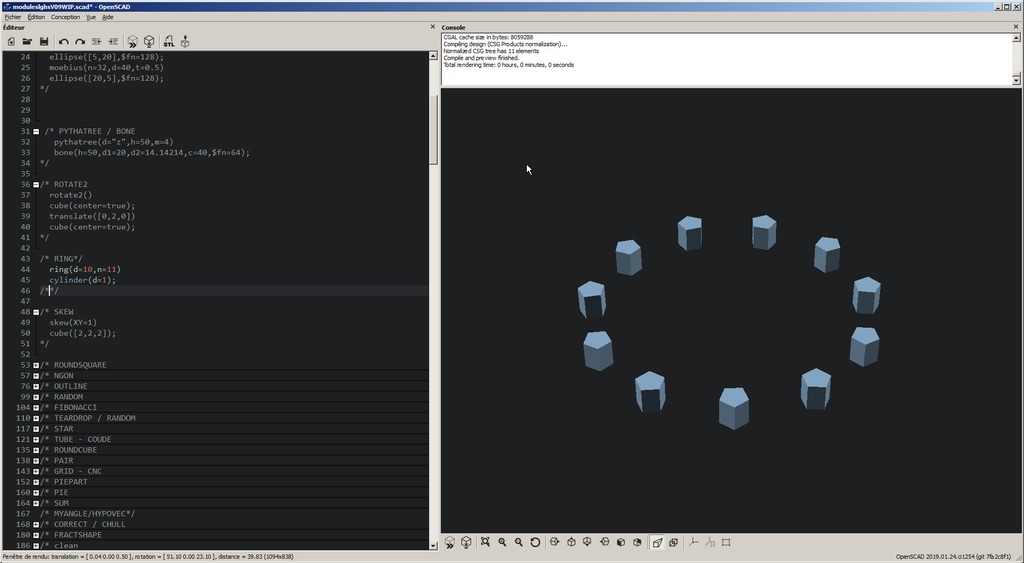Image resolution: width=1024 pixels, height=563 pixels.
Task: Indent the selected code via editor toolbar
Action: pyautogui.click(x=113, y=42)
